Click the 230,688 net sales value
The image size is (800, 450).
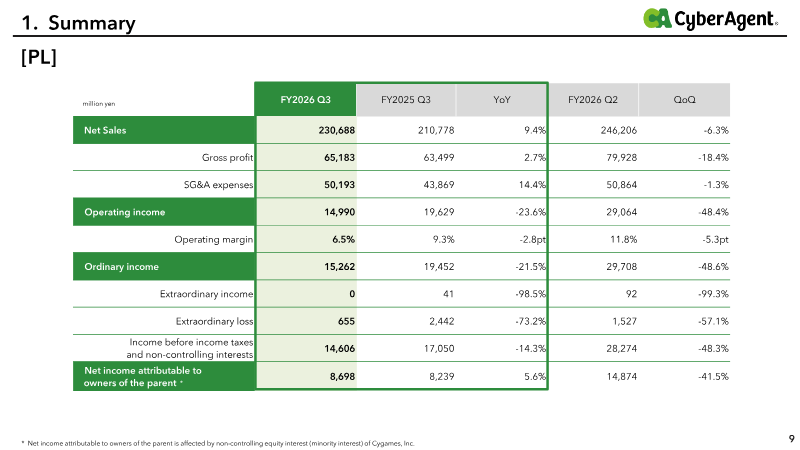pyautogui.click(x=336, y=130)
